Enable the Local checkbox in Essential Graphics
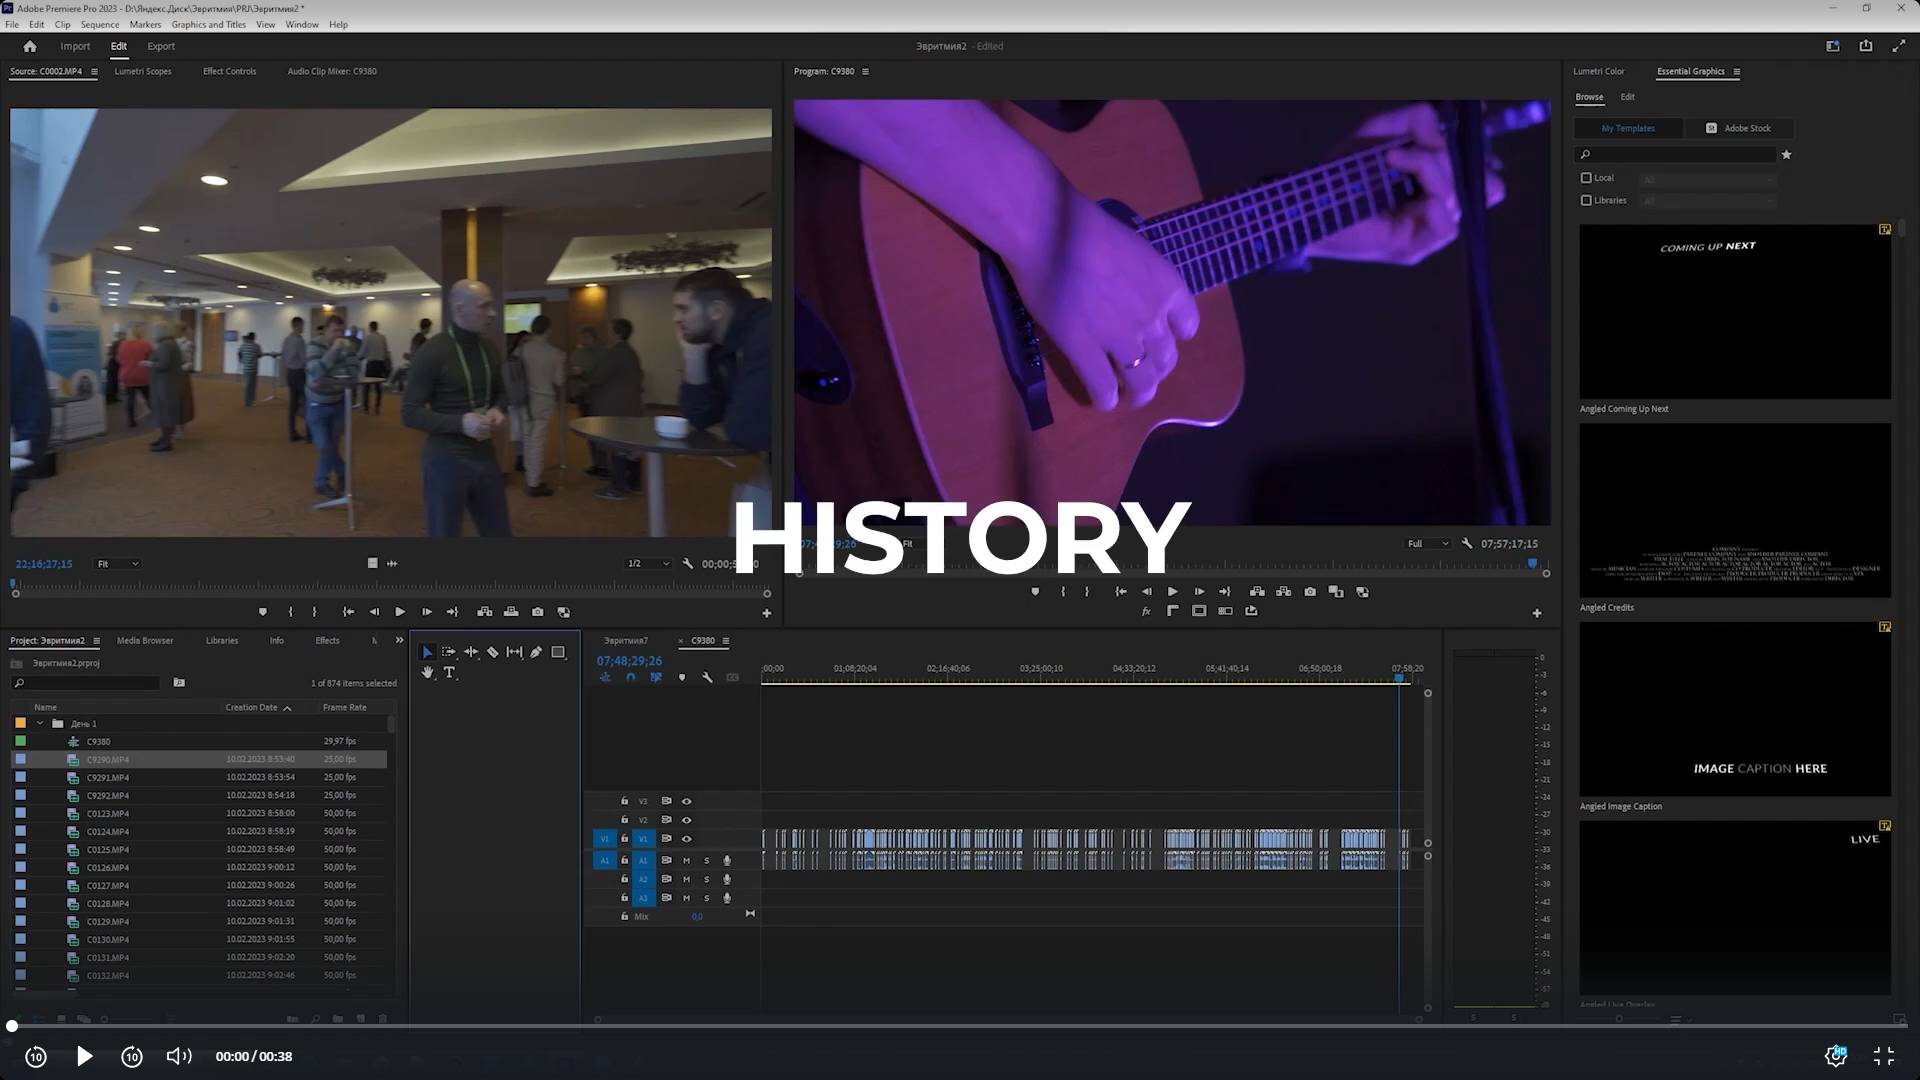 (1586, 178)
